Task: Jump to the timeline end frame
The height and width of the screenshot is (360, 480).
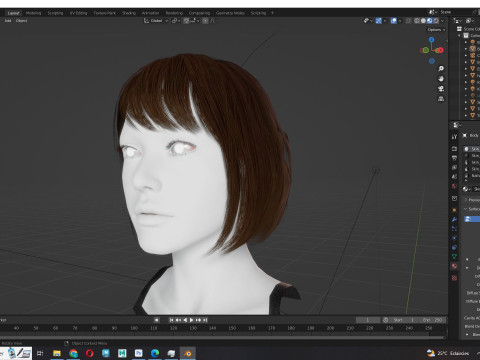Action: click(x=205, y=320)
